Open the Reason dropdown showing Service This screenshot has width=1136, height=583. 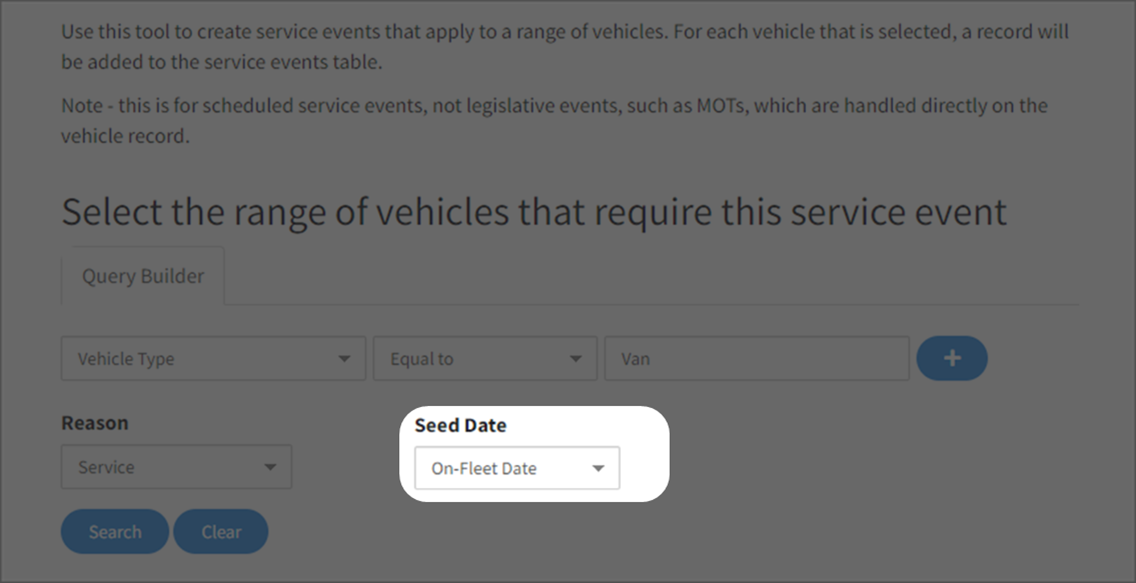tap(176, 467)
